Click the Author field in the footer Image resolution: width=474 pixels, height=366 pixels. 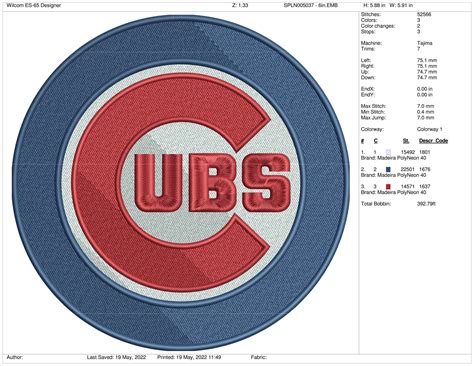pos(15,357)
